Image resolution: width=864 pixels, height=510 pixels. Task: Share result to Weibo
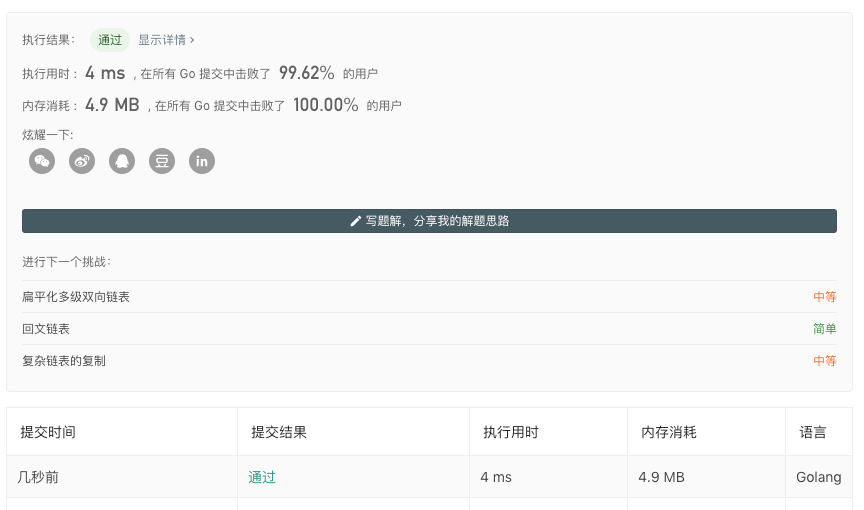[82, 161]
